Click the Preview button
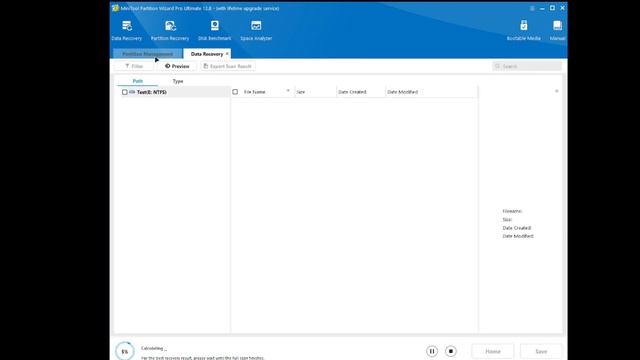This screenshot has width=640, height=360. pyautogui.click(x=177, y=66)
